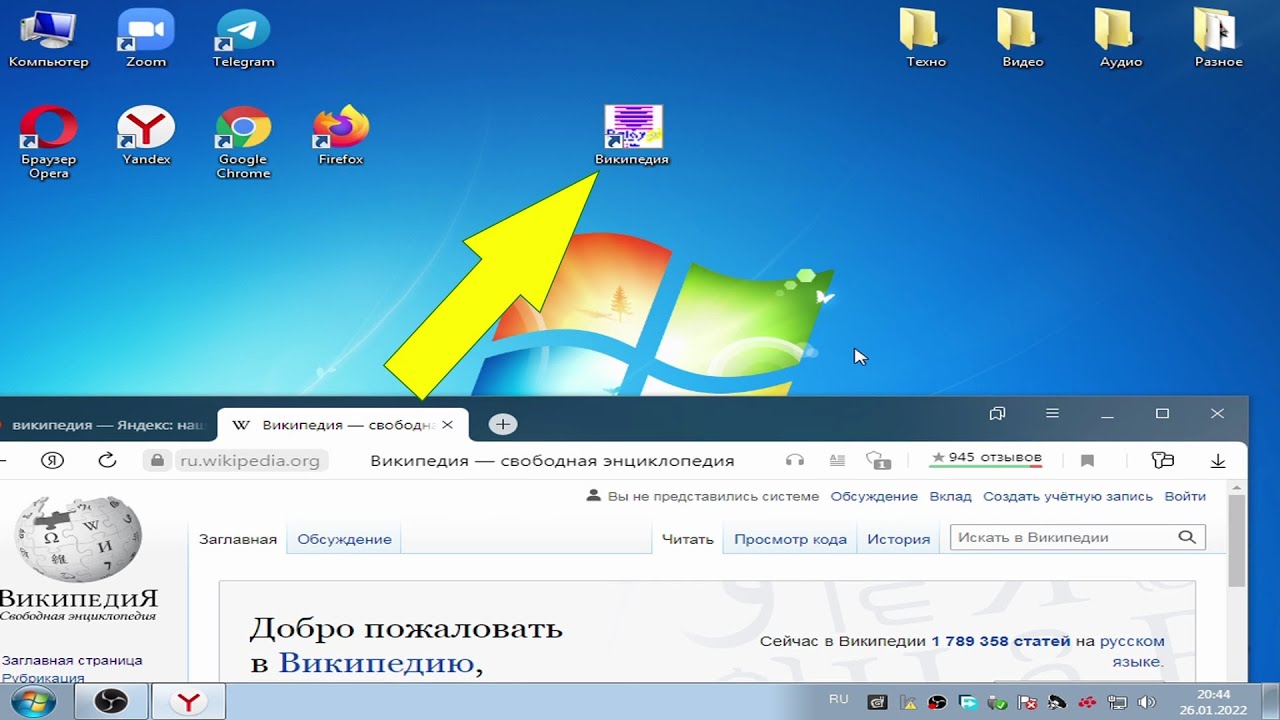Open the Википедию link in welcome heading
1280x720 pixels.
(x=376, y=662)
